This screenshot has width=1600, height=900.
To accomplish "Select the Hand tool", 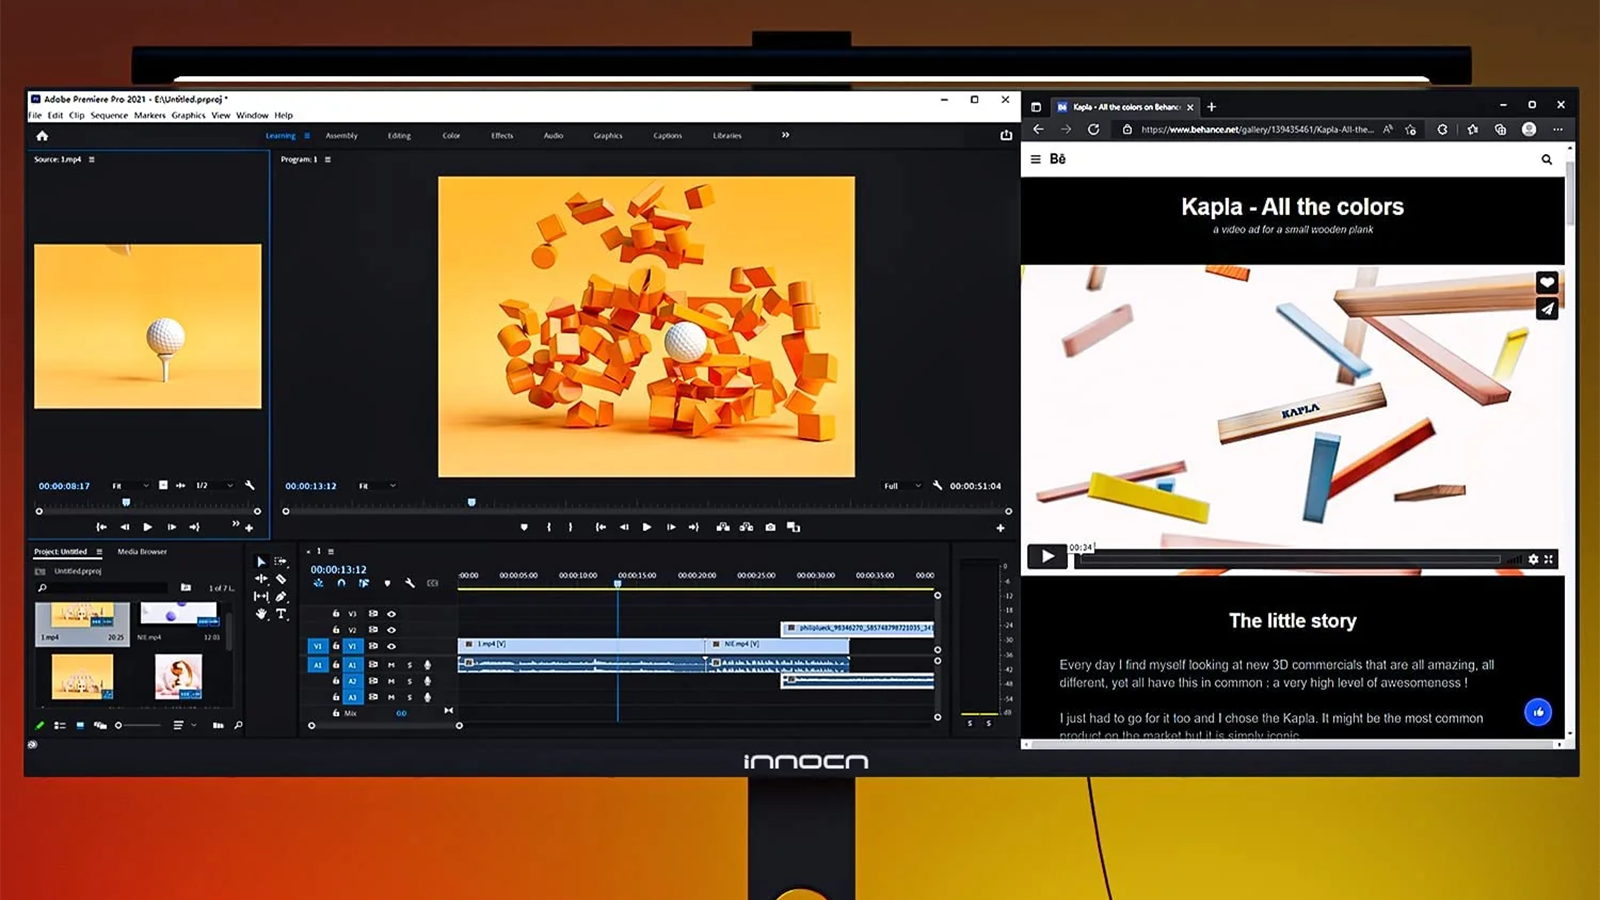I will coord(261,614).
